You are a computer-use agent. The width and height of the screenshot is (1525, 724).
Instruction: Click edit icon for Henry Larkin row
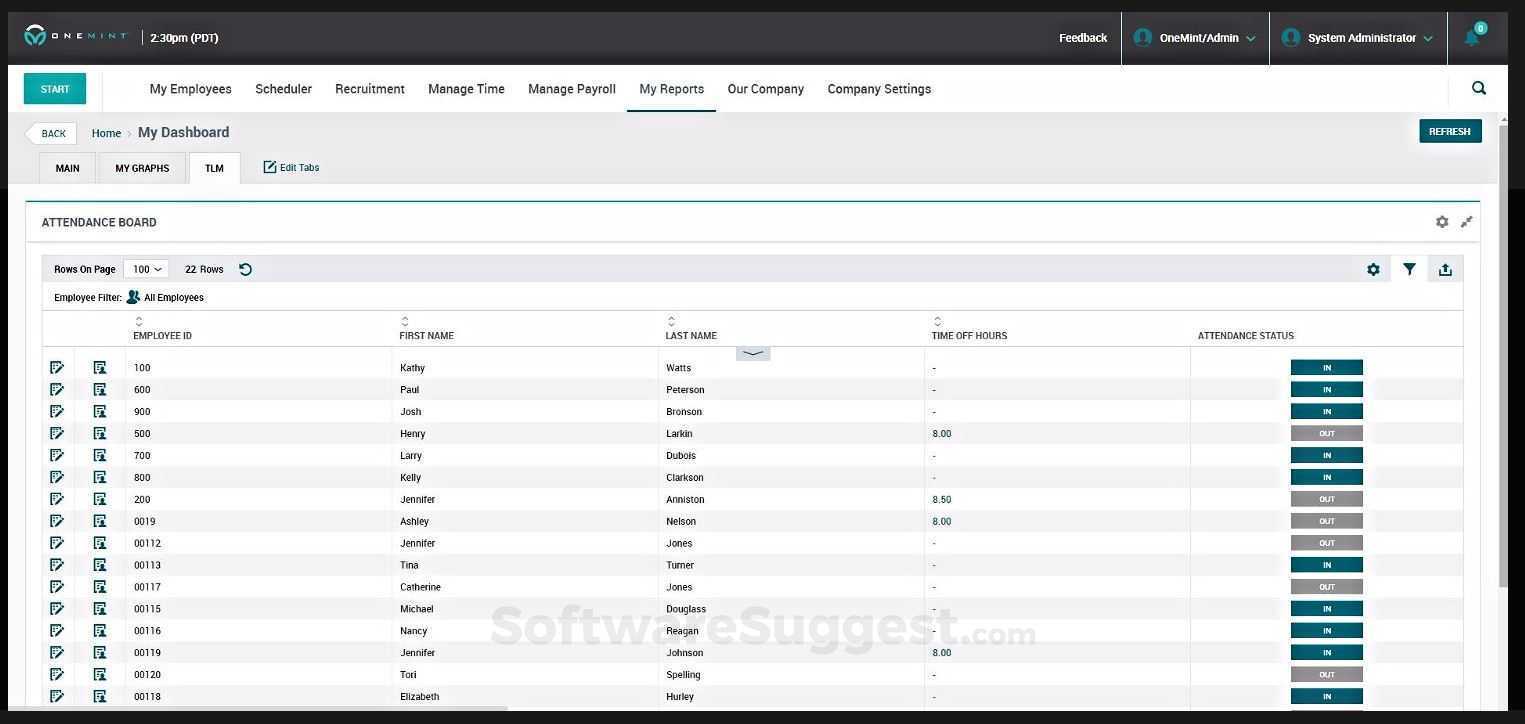[x=57, y=434]
